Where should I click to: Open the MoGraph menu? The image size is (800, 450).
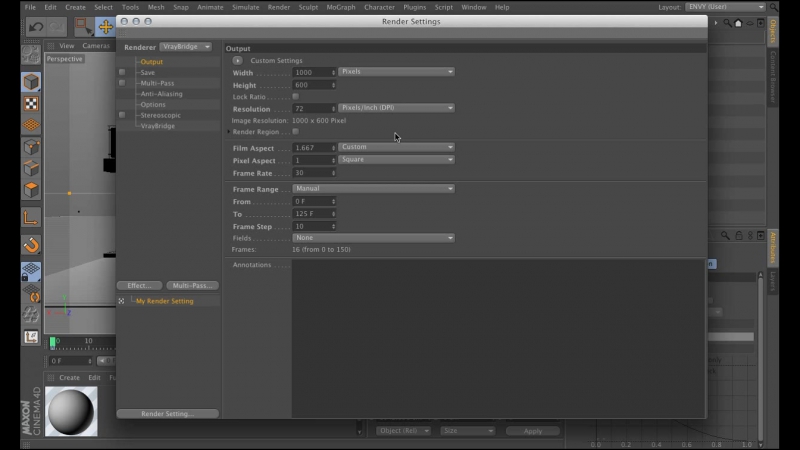[341, 7]
